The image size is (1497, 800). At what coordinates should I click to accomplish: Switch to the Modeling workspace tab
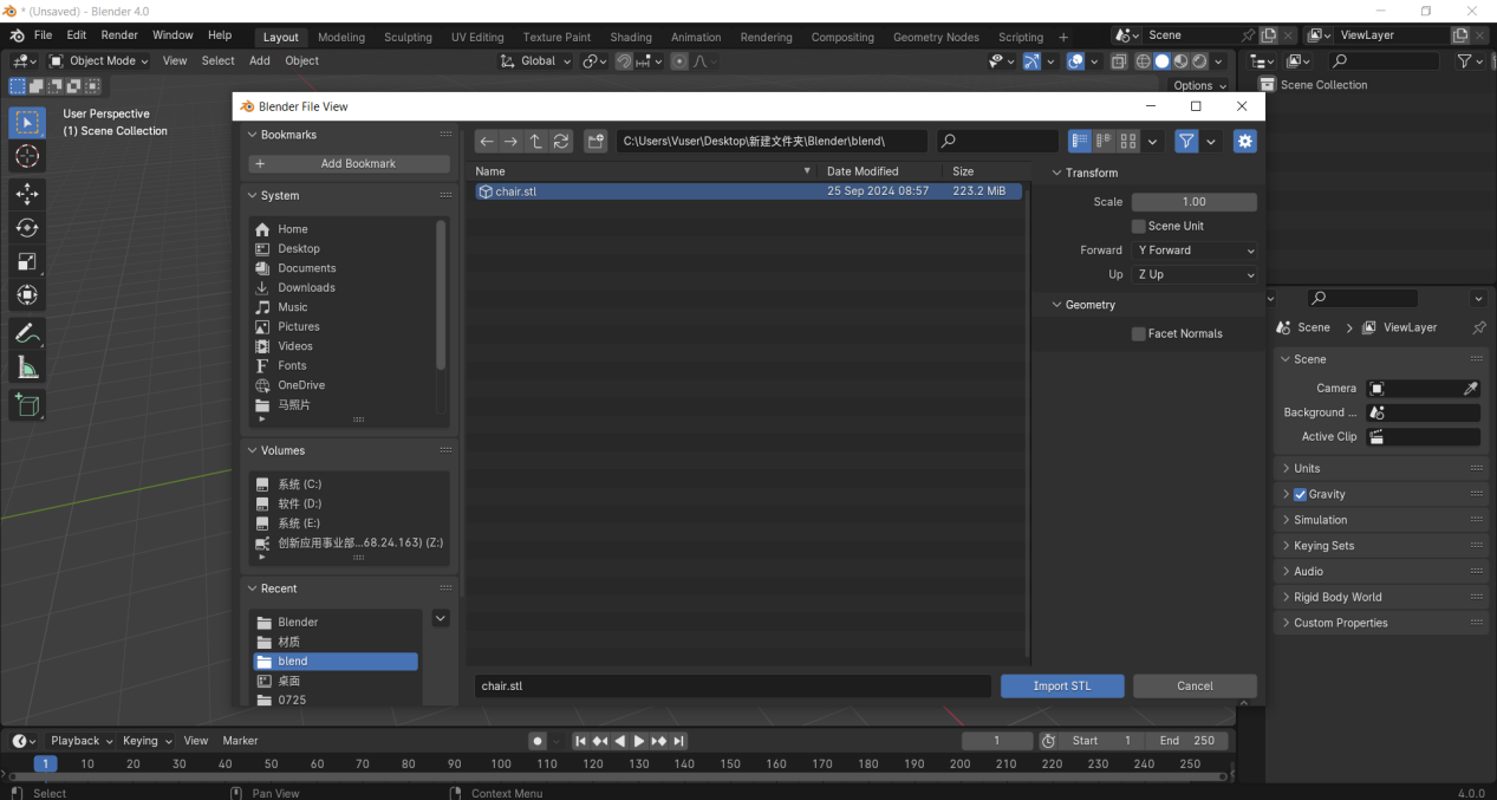(341, 37)
